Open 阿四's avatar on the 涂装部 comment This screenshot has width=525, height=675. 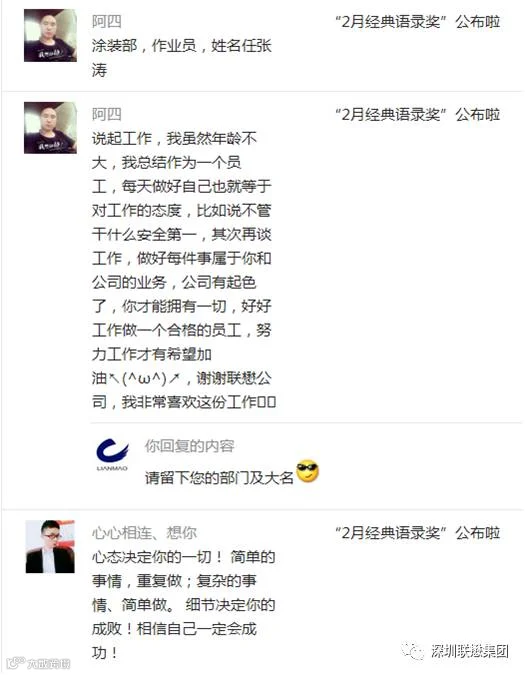coord(50,35)
